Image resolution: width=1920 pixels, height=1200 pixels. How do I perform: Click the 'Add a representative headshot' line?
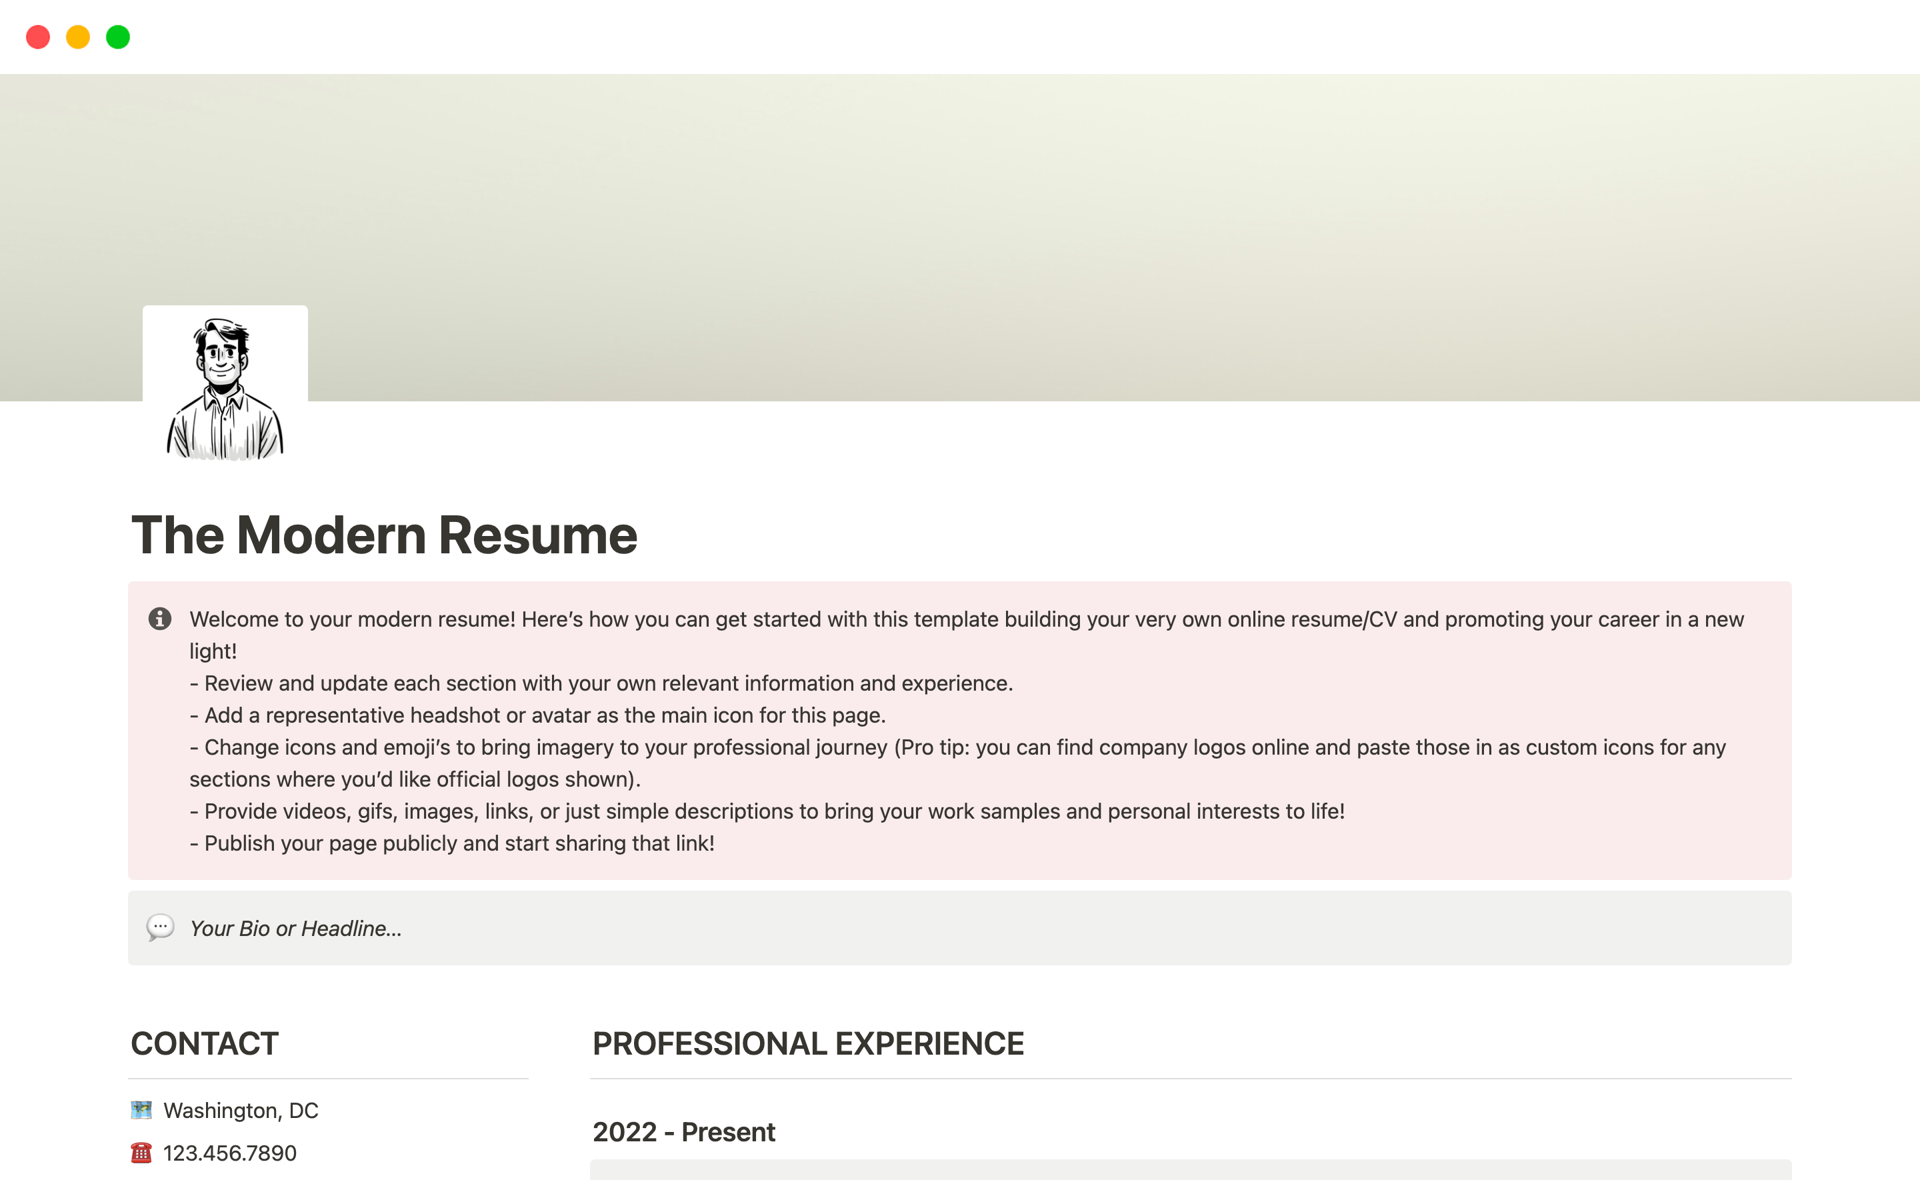pos(538,715)
